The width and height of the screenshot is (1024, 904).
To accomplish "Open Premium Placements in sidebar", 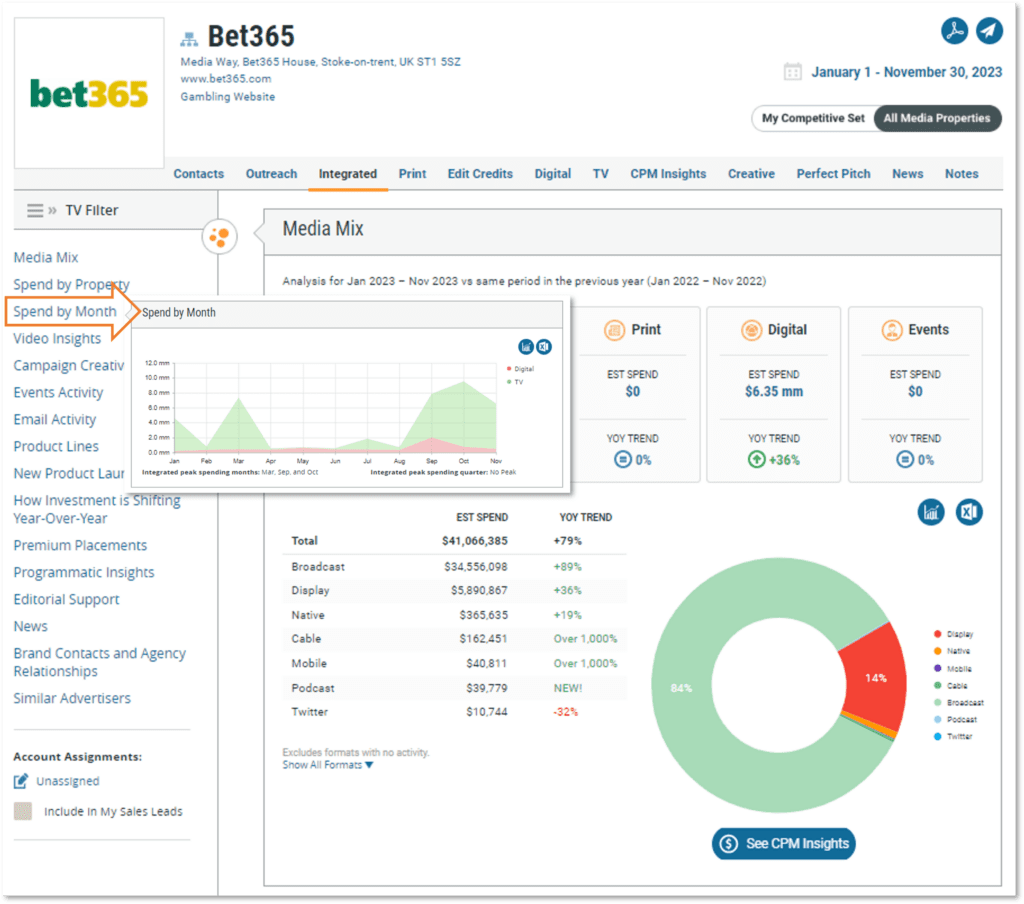I will click(x=80, y=545).
